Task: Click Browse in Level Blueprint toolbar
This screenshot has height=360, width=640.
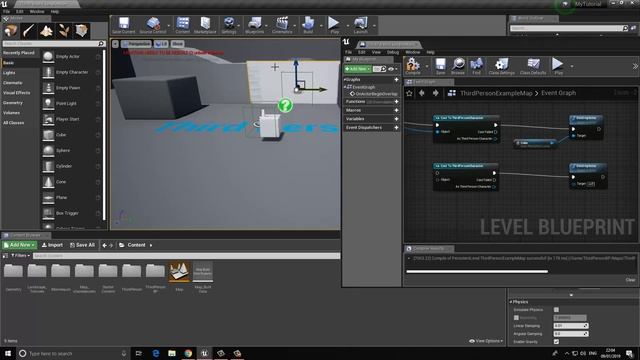Action: (x=458, y=66)
